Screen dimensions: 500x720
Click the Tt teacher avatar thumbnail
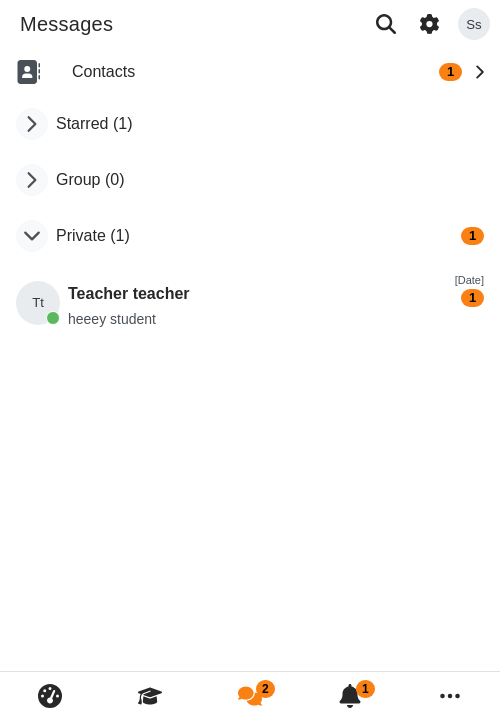[38, 303]
